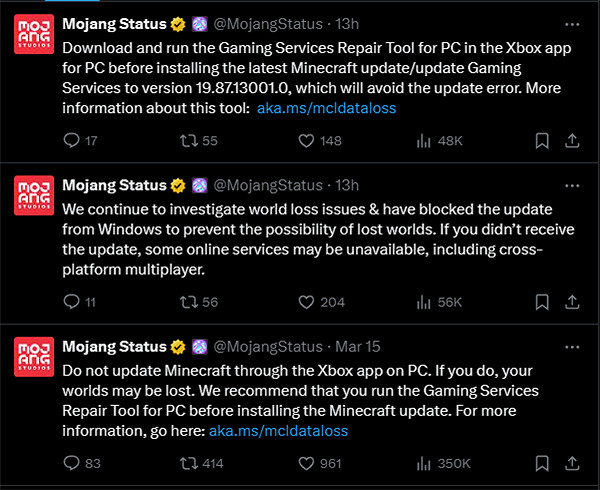Open aka.ms/mcldataloss link in Mar 15 tweet
Image resolution: width=600 pixels, height=490 pixels.
click(278, 431)
